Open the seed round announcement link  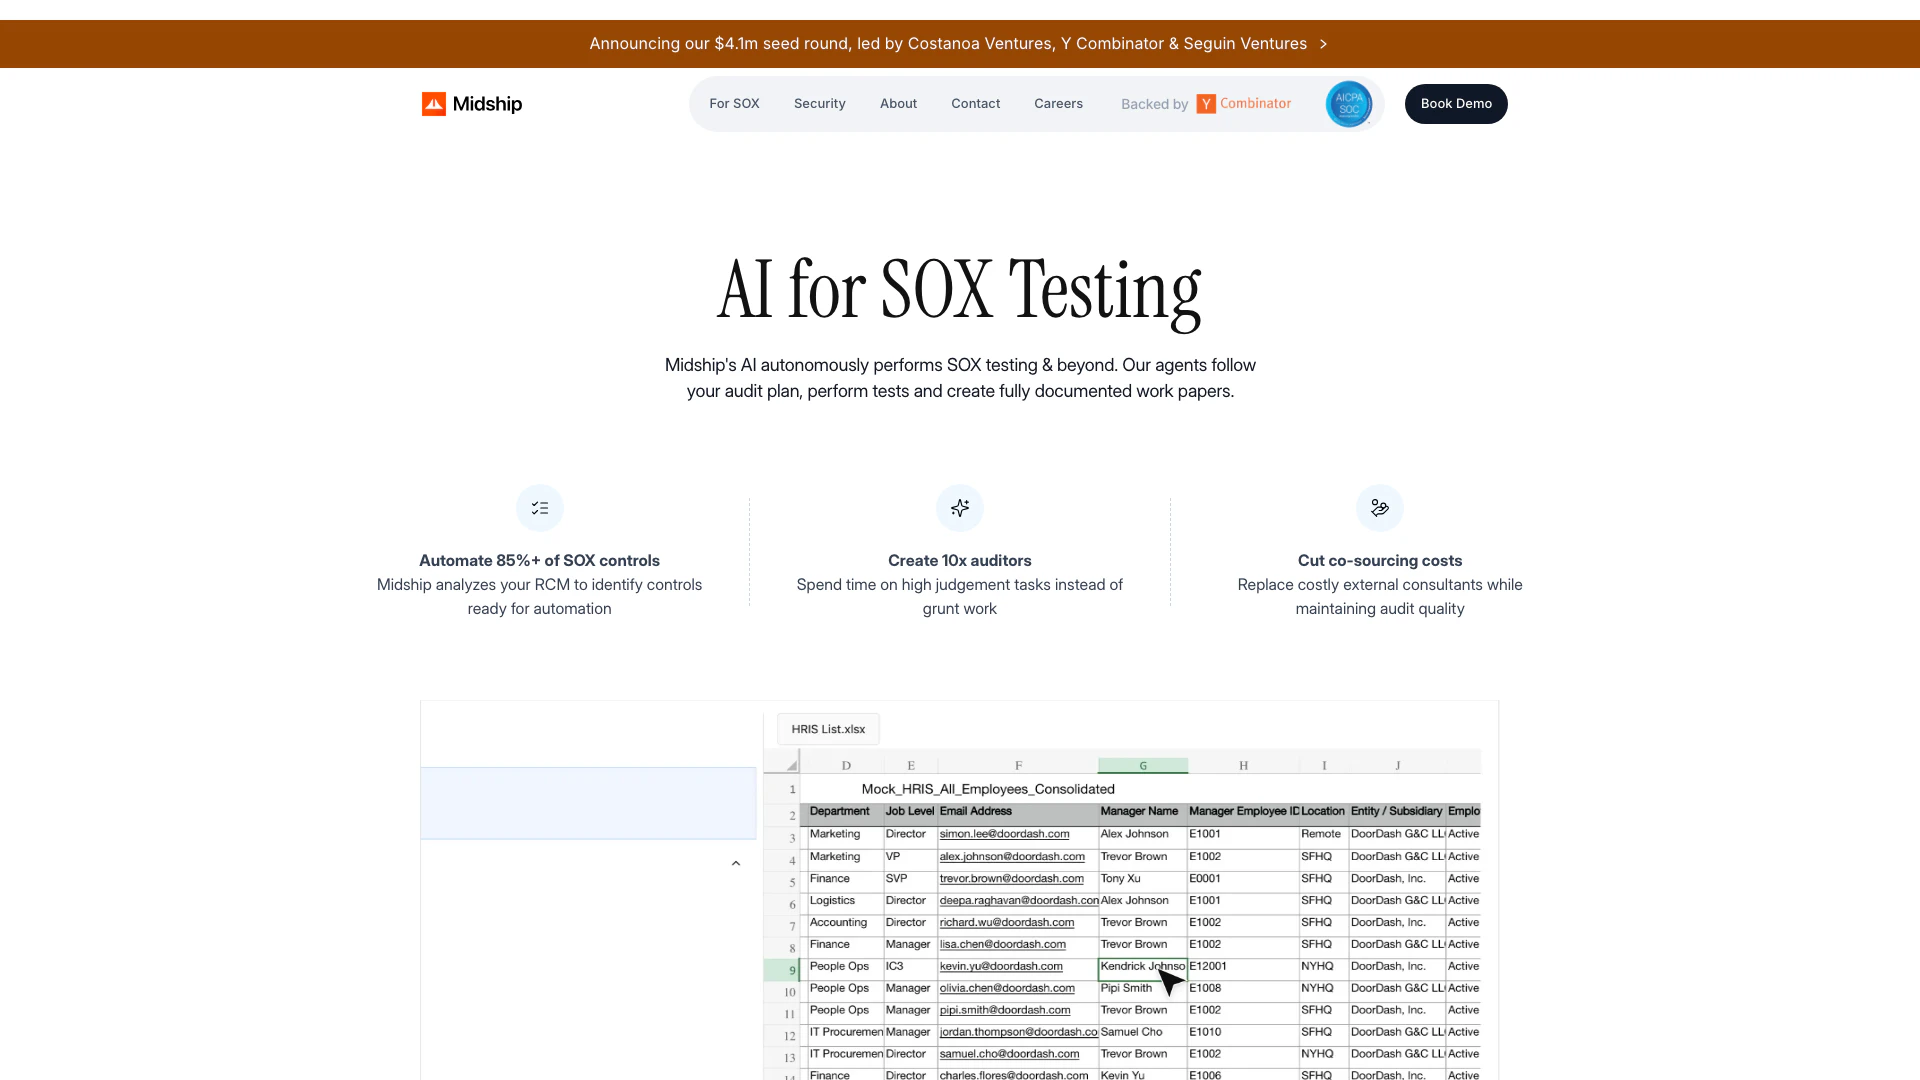[x=947, y=44]
